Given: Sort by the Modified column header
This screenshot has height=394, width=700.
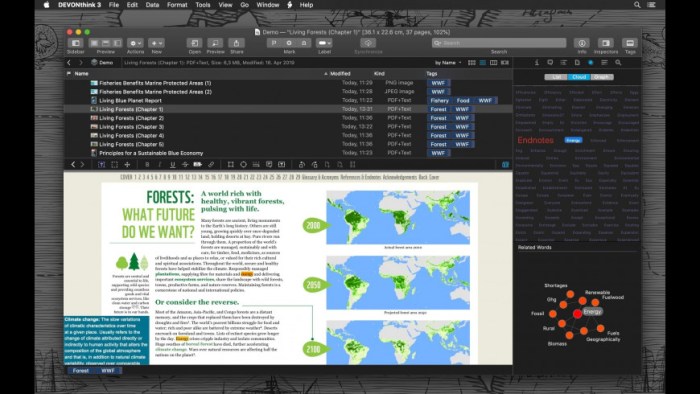Looking at the screenshot, I should pyautogui.click(x=340, y=74).
